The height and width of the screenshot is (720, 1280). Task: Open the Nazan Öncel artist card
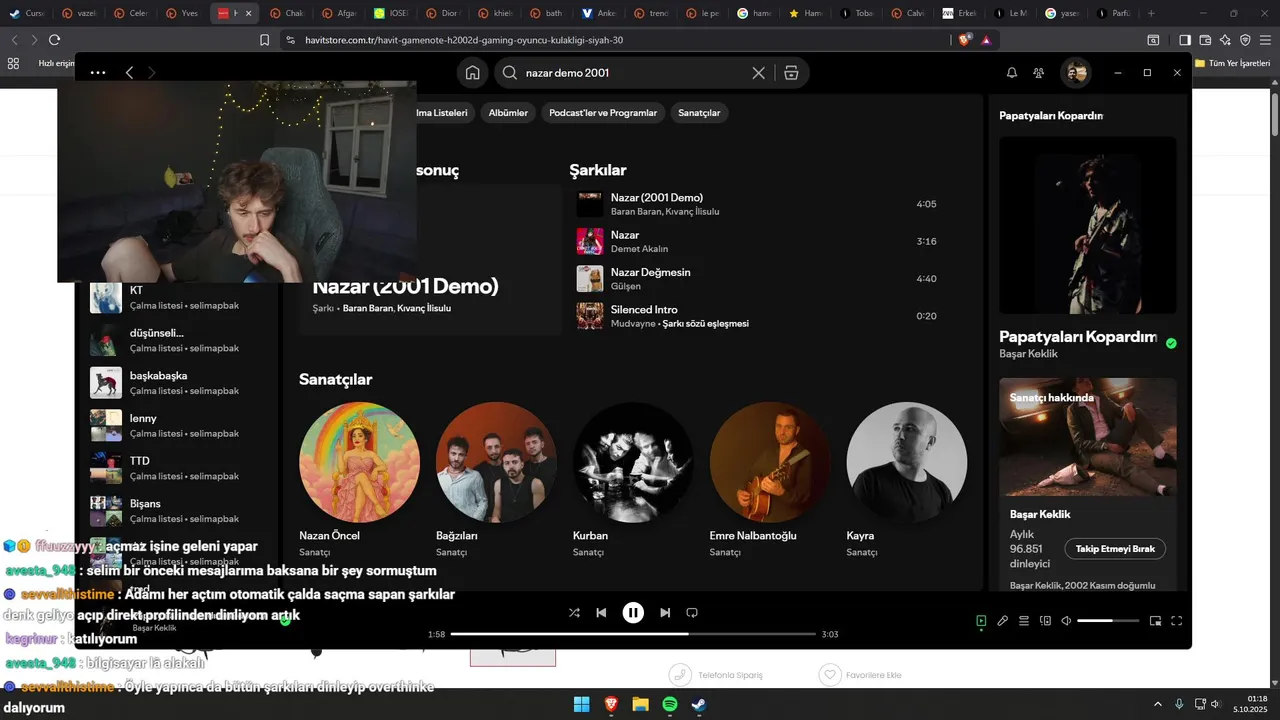(x=359, y=481)
